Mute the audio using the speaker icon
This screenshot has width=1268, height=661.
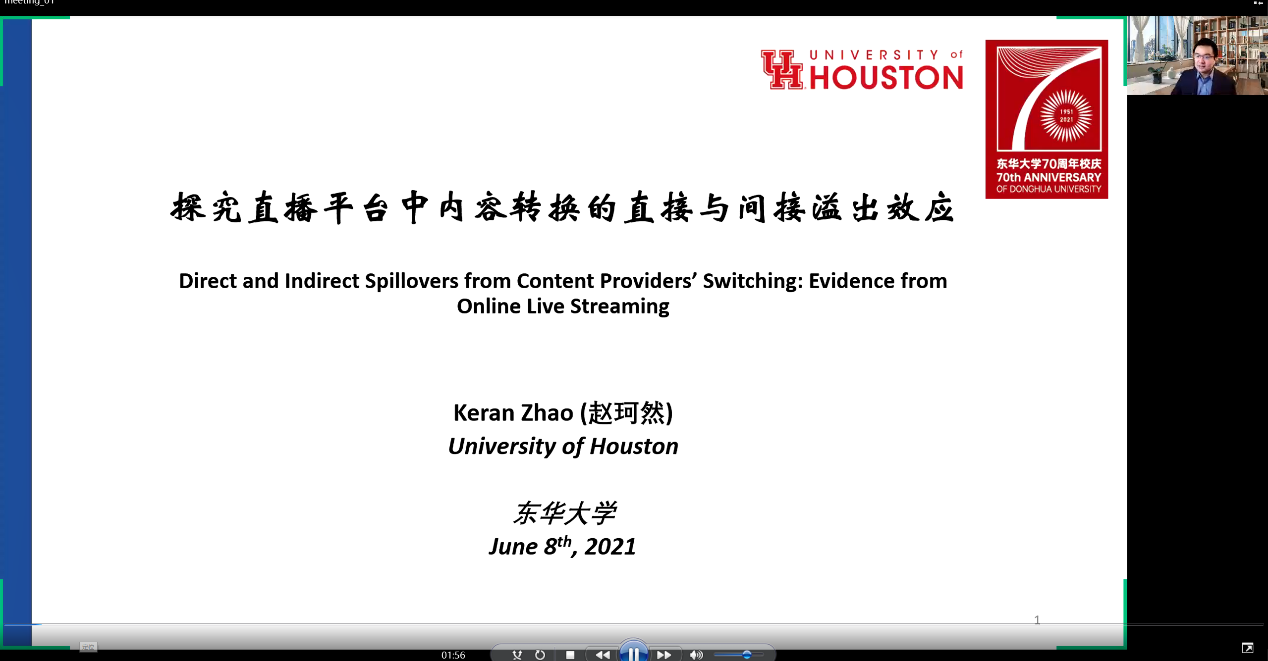pyautogui.click(x=696, y=655)
